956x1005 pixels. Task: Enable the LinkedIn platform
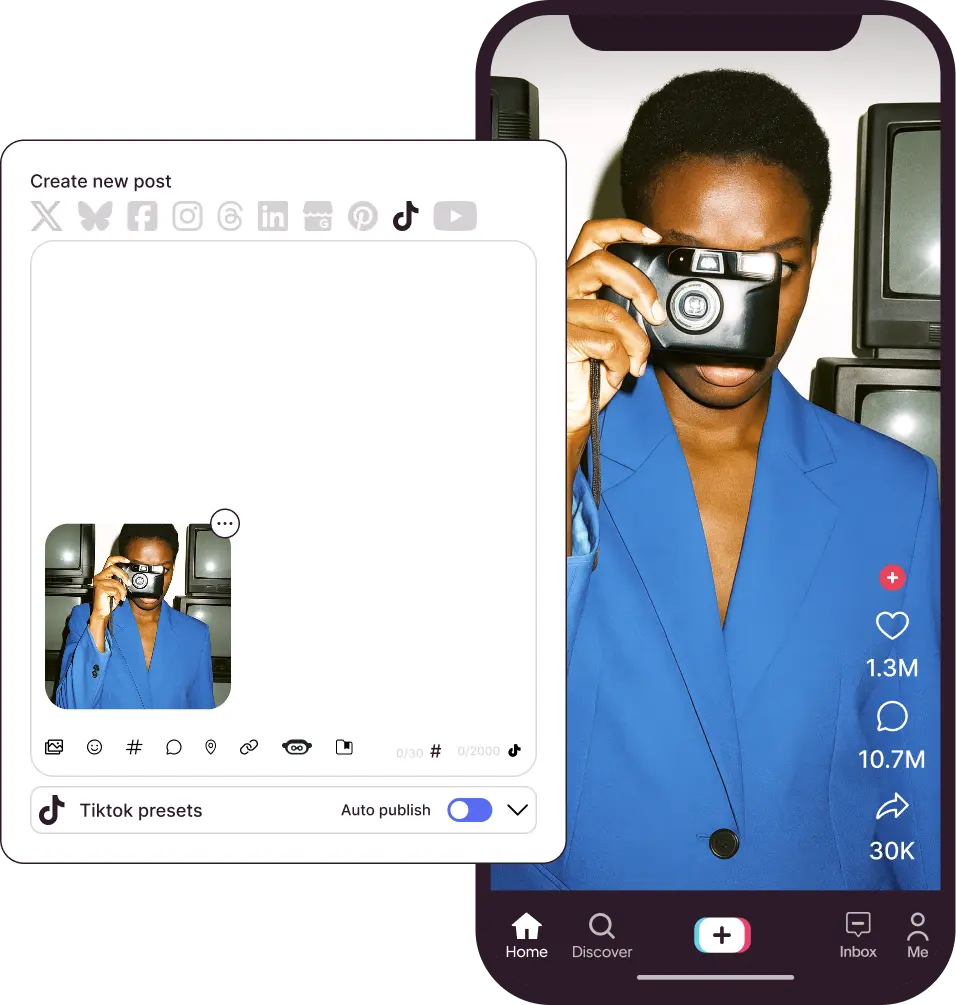272,216
